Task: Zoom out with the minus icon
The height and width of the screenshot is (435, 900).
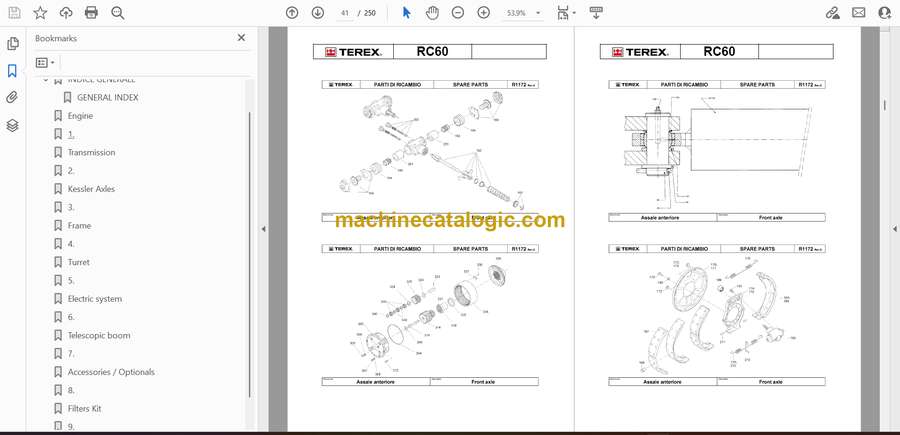Action: [457, 13]
